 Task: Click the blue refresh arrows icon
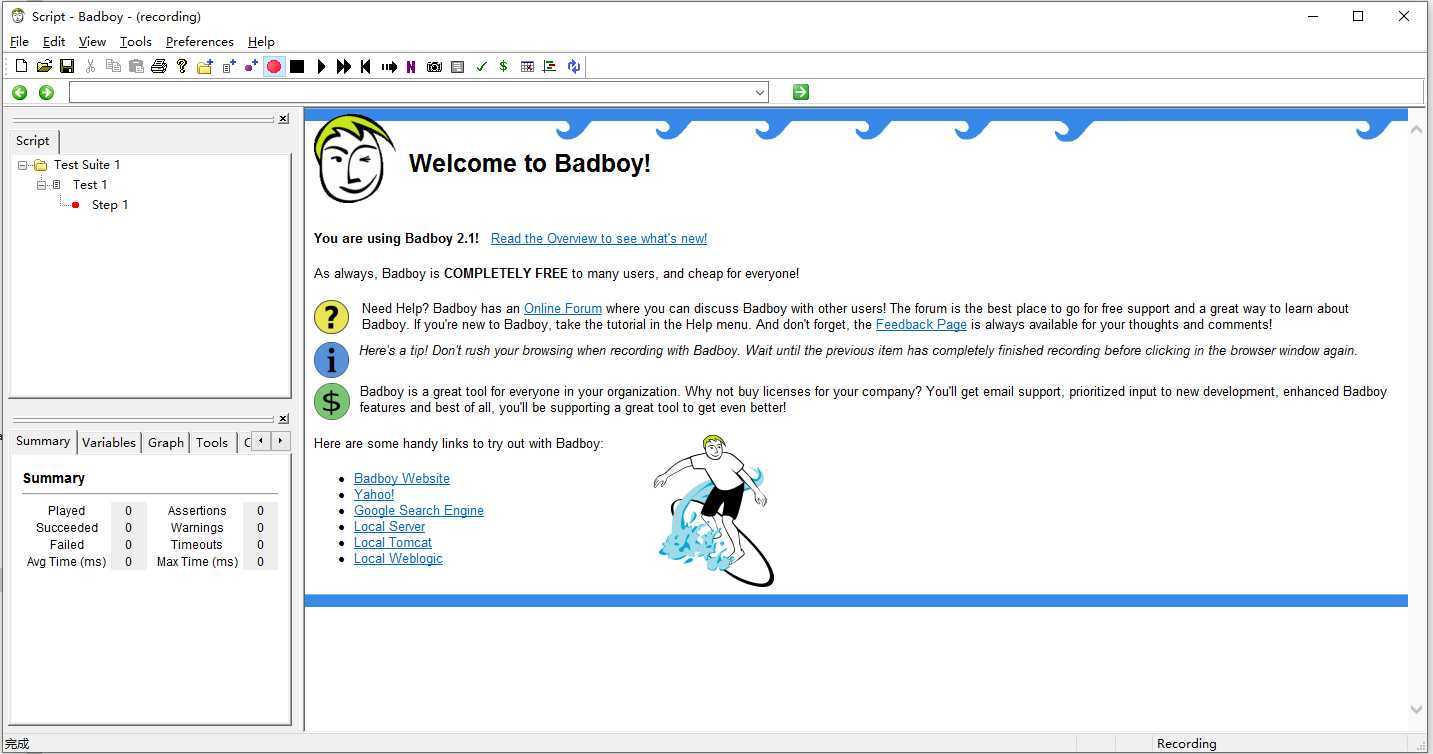(x=573, y=66)
